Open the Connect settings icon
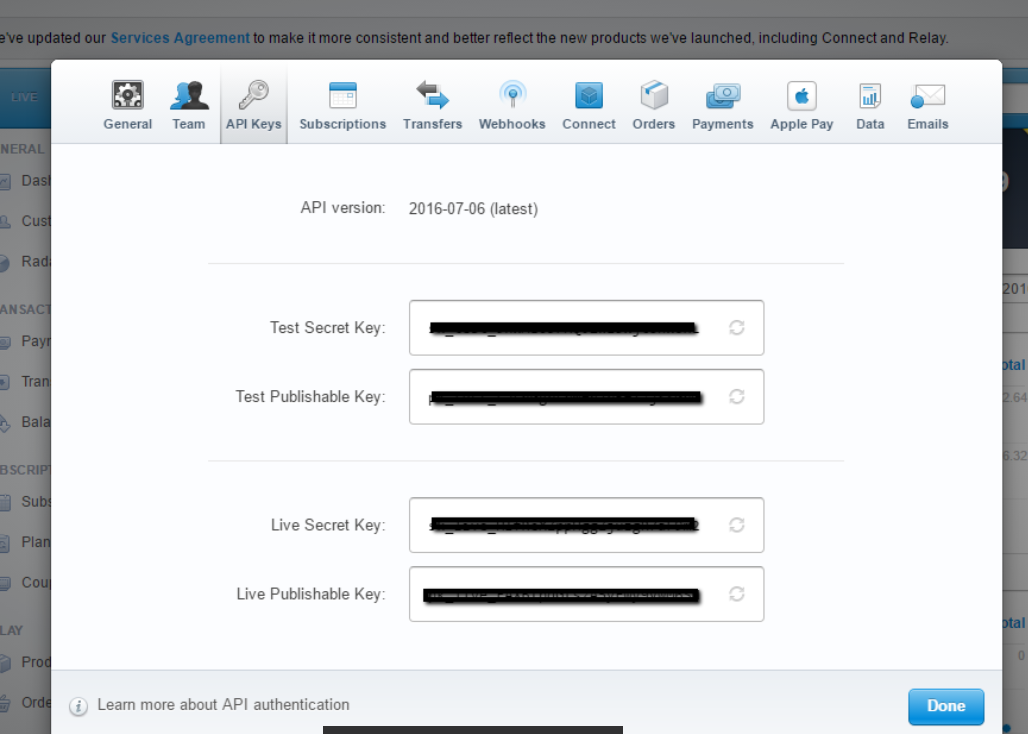This screenshot has width=1028, height=734. (589, 96)
